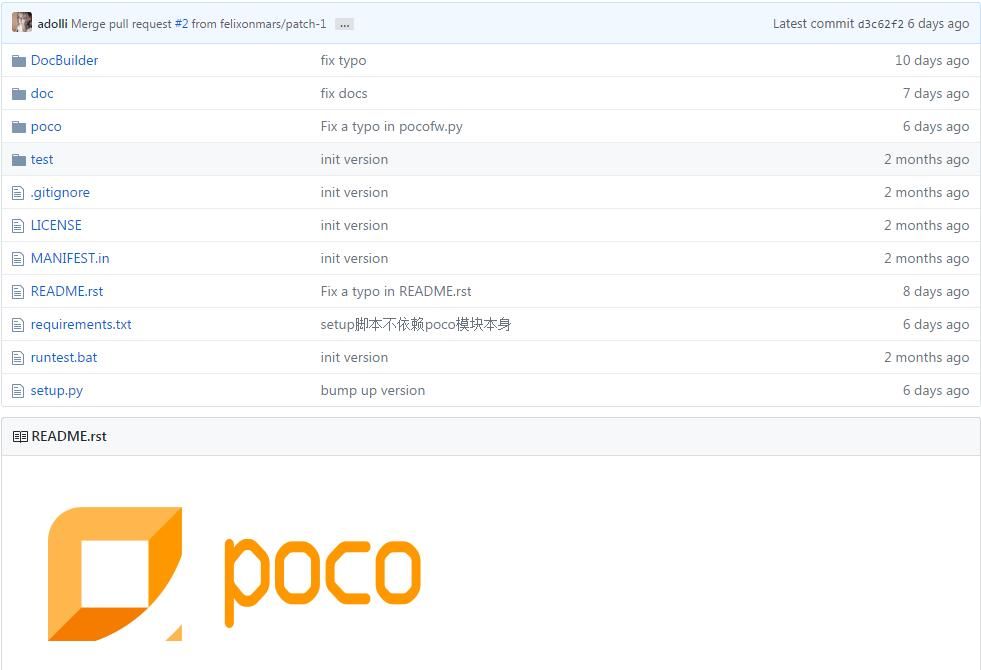This screenshot has width=981, height=670.
Task: Click the MANIFEST.in file icon
Action: point(18,259)
